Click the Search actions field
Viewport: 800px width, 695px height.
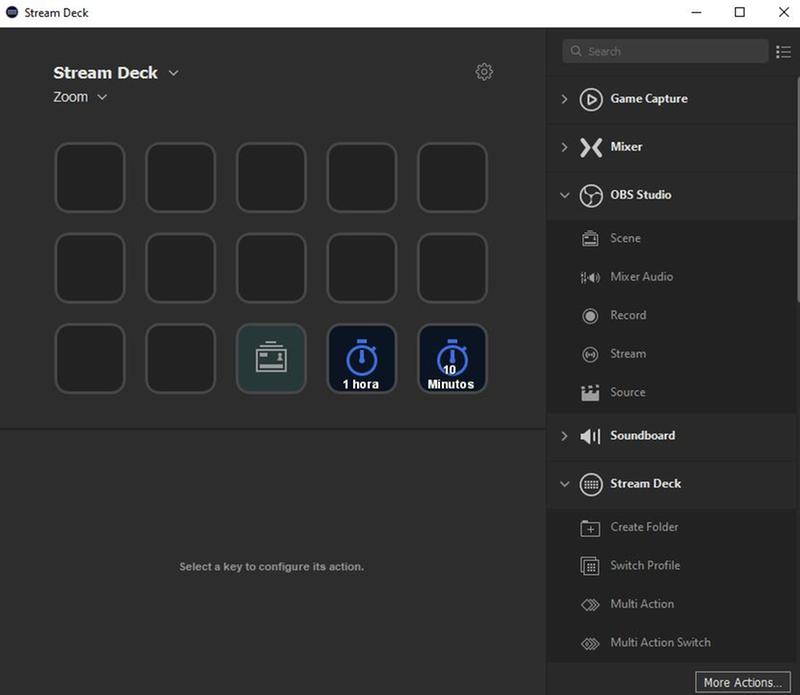(665, 52)
